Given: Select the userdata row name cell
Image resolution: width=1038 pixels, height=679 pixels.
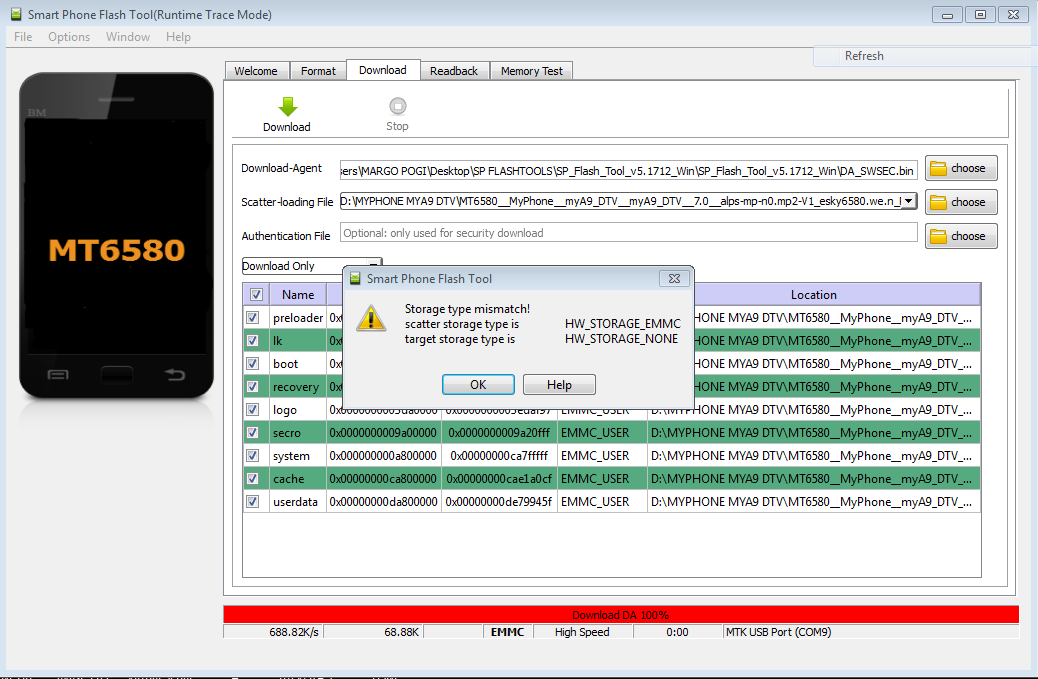Looking at the screenshot, I should (296, 502).
